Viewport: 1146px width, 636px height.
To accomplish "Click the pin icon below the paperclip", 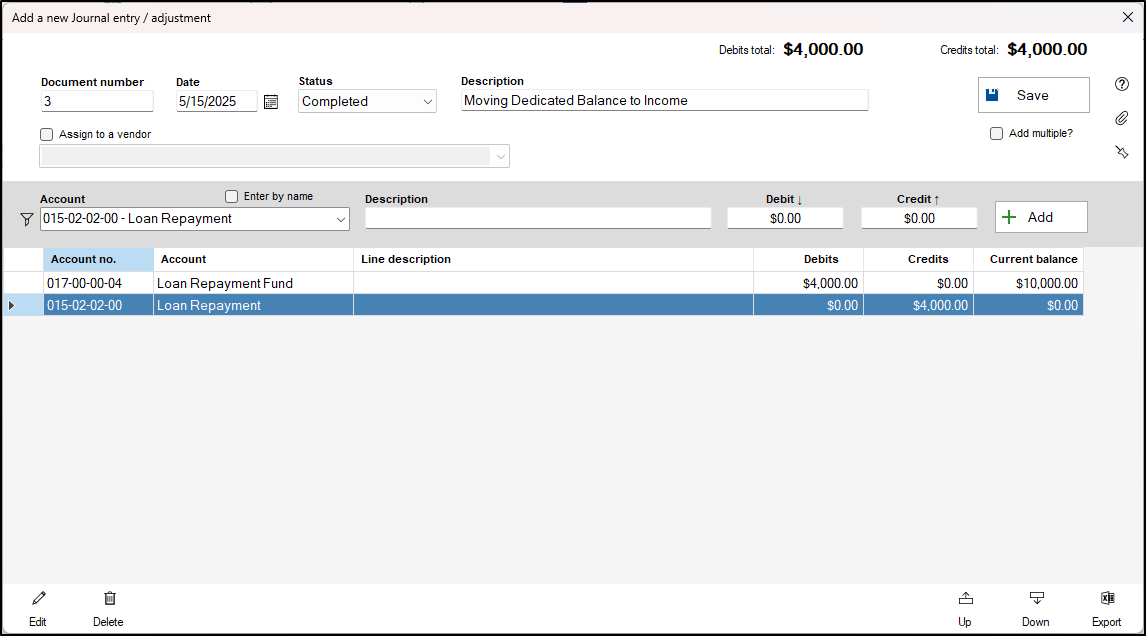I will [1122, 152].
